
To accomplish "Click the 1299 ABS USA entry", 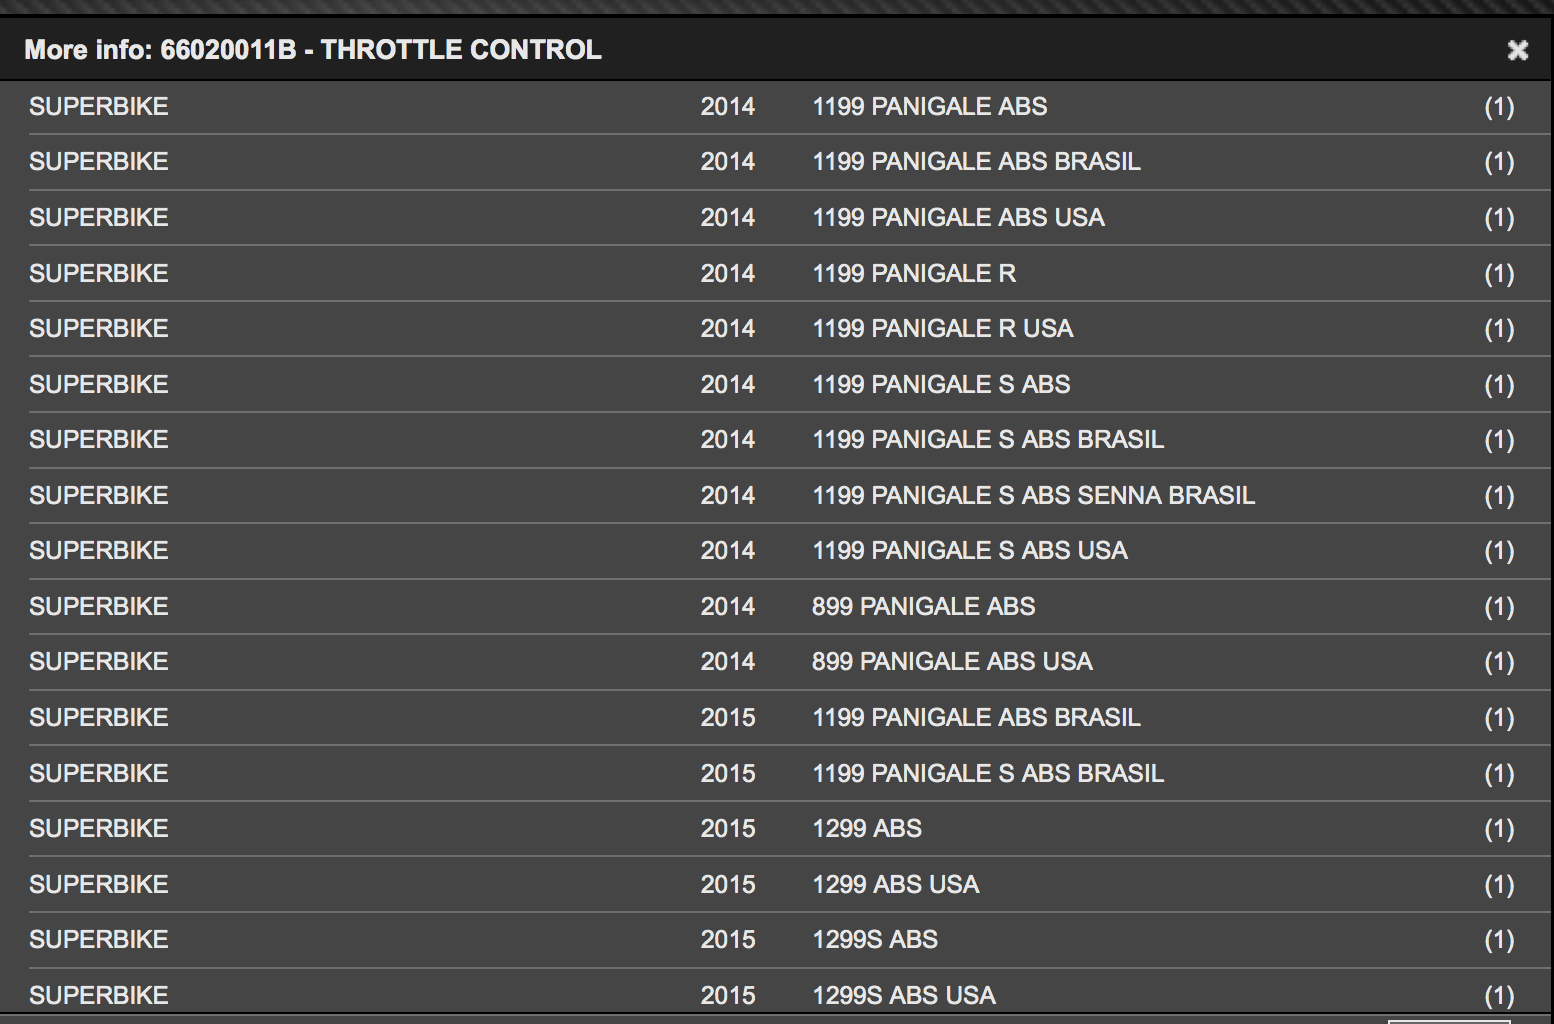I will pos(895,884).
